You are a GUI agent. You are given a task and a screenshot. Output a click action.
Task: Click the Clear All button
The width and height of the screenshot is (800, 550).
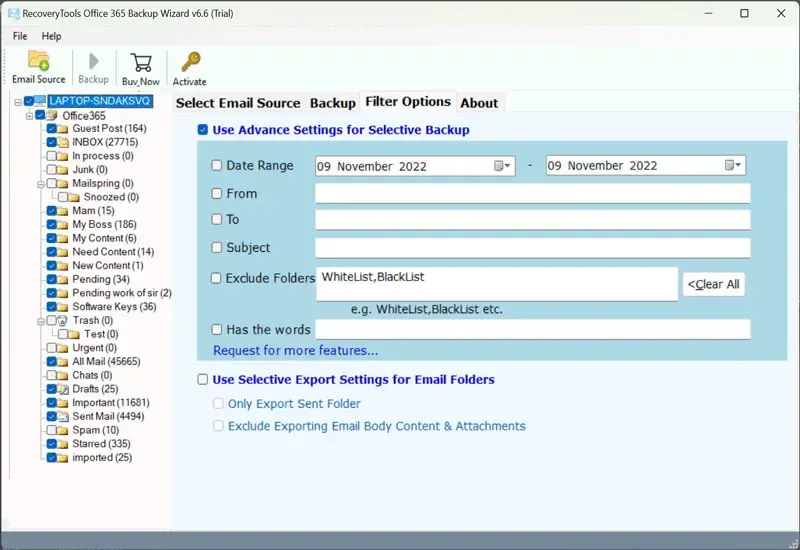(713, 284)
